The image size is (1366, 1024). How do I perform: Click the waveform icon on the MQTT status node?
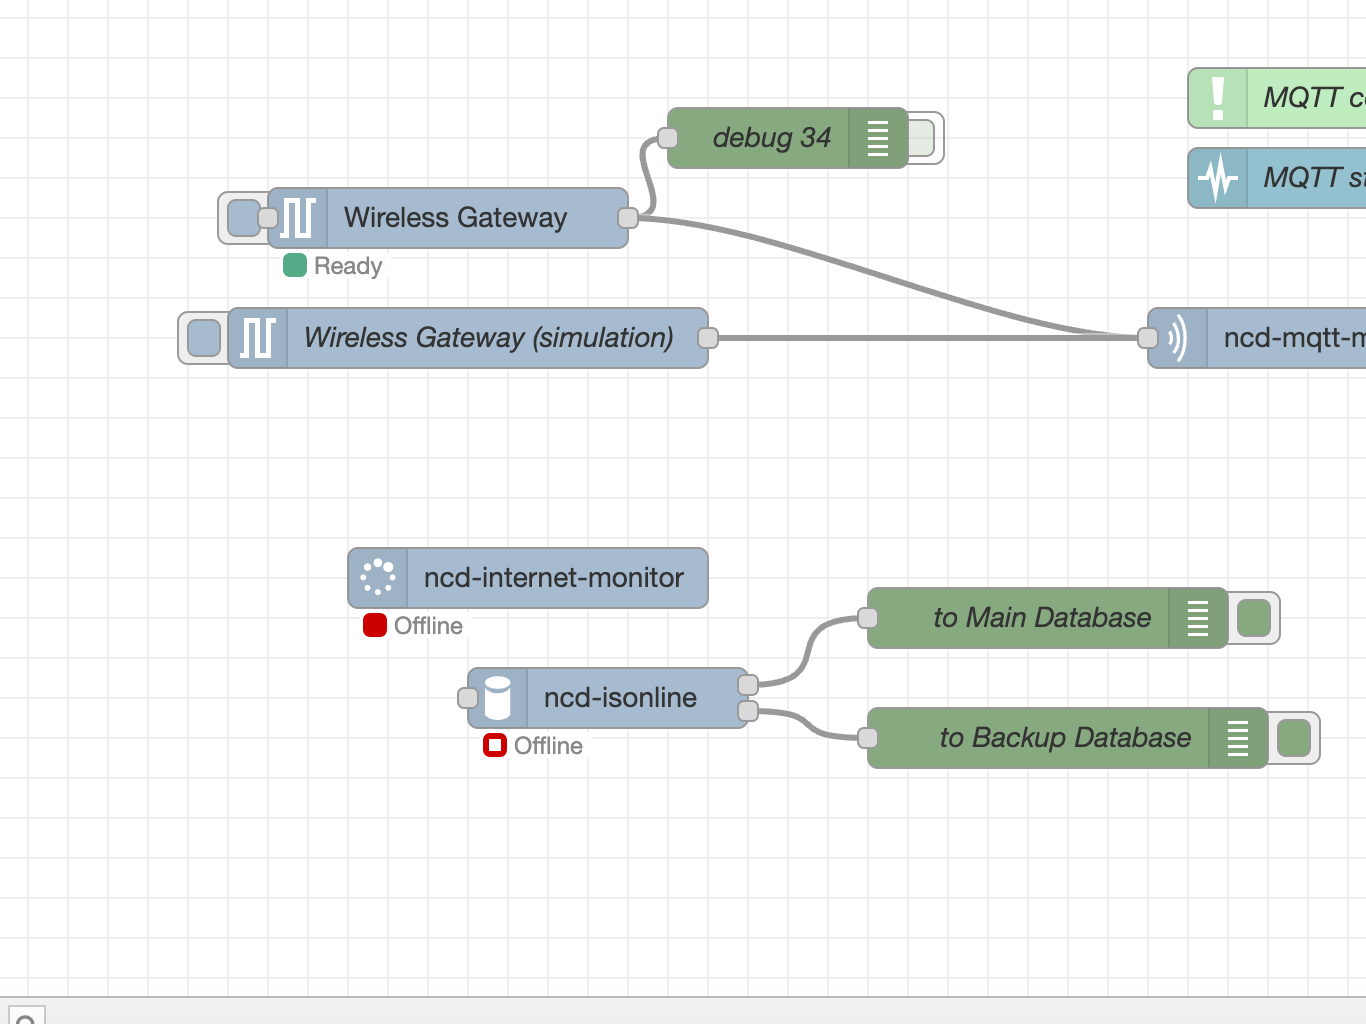pos(1217,177)
